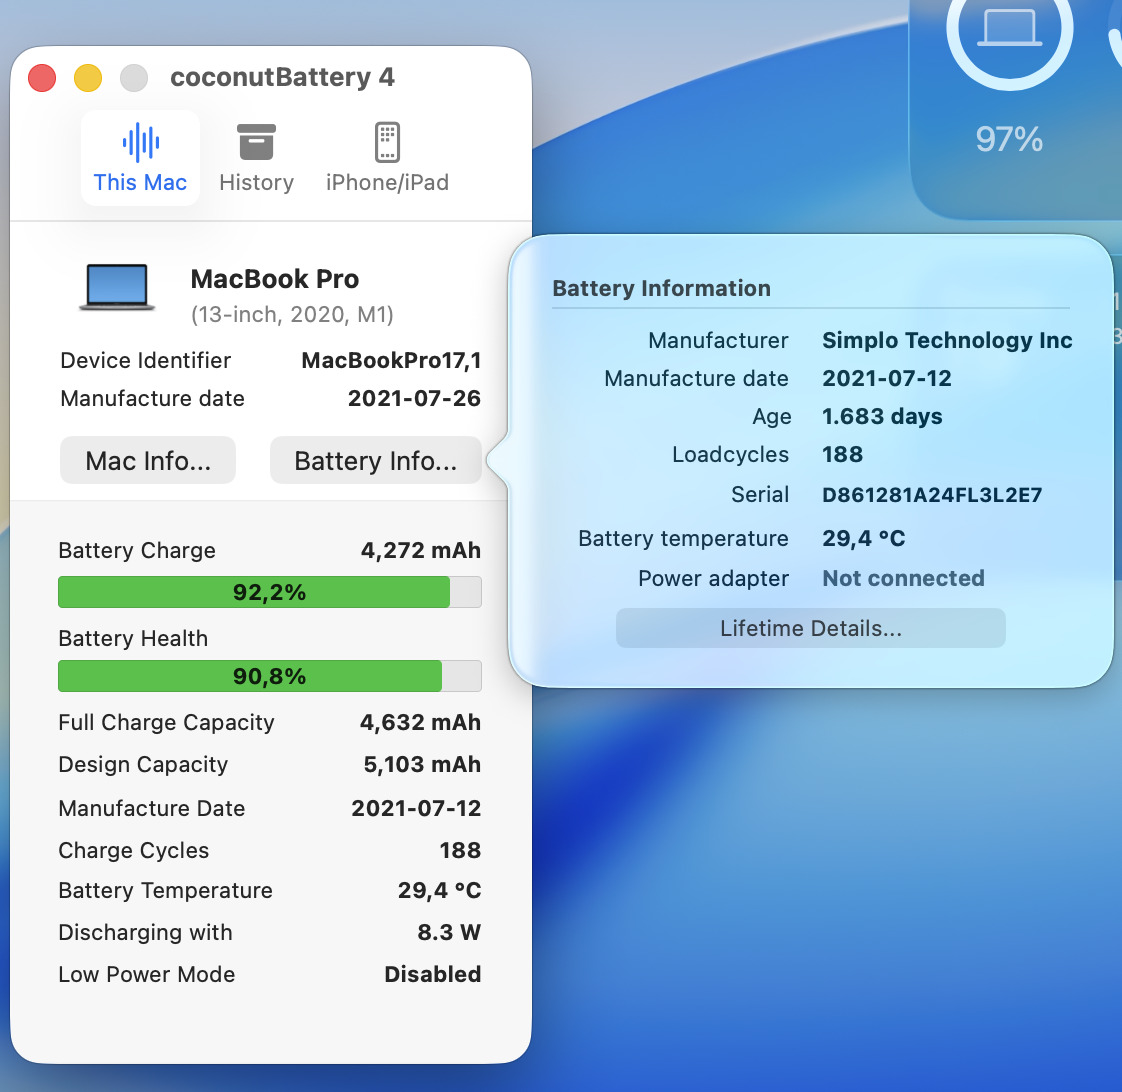
Task: Click the Battery Health 90,8% bar
Action: 270,676
